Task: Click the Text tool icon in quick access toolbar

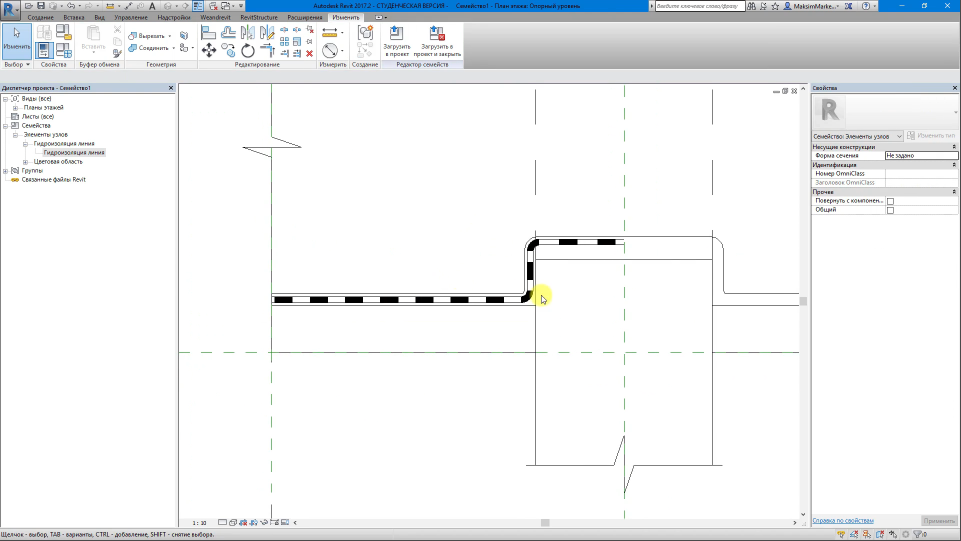Action: [x=152, y=6]
